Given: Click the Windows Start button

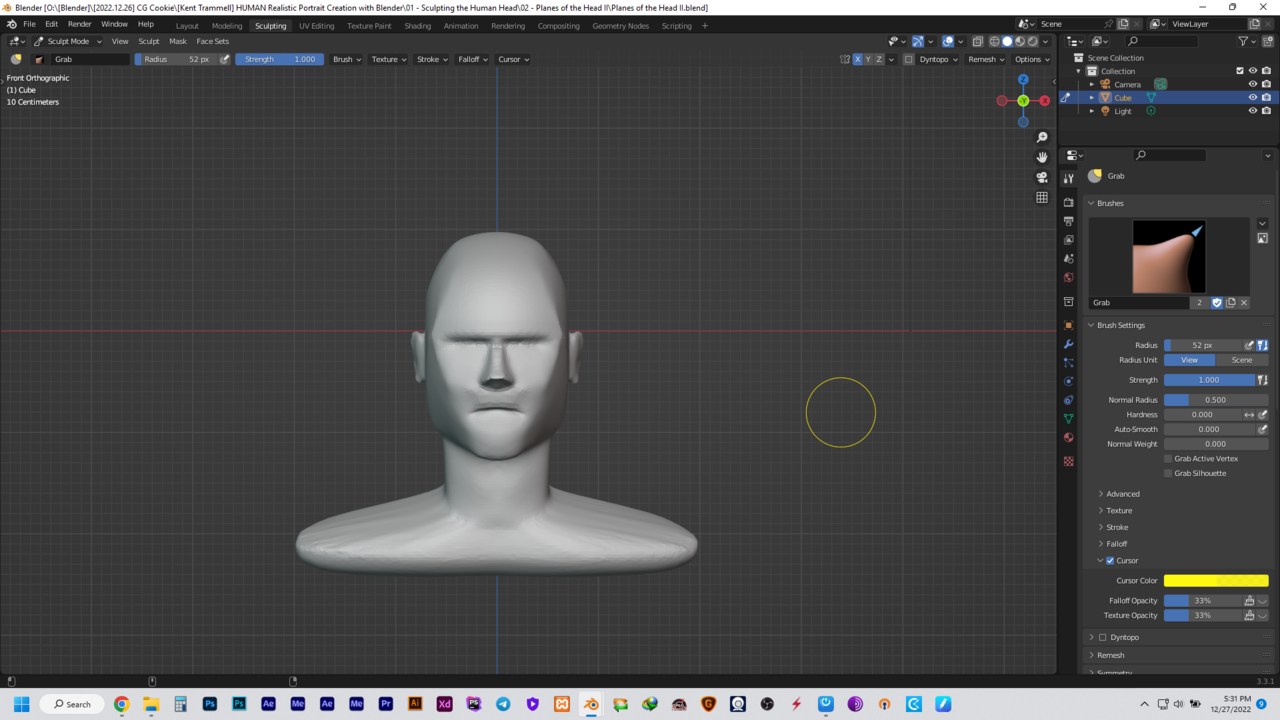Looking at the screenshot, I should [x=21, y=704].
